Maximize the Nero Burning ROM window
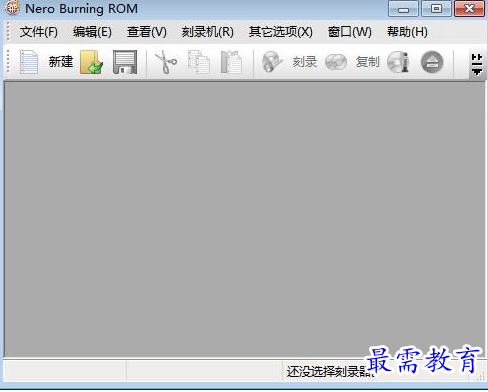The height and width of the screenshot is (392, 488). pyautogui.click(x=436, y=8)
